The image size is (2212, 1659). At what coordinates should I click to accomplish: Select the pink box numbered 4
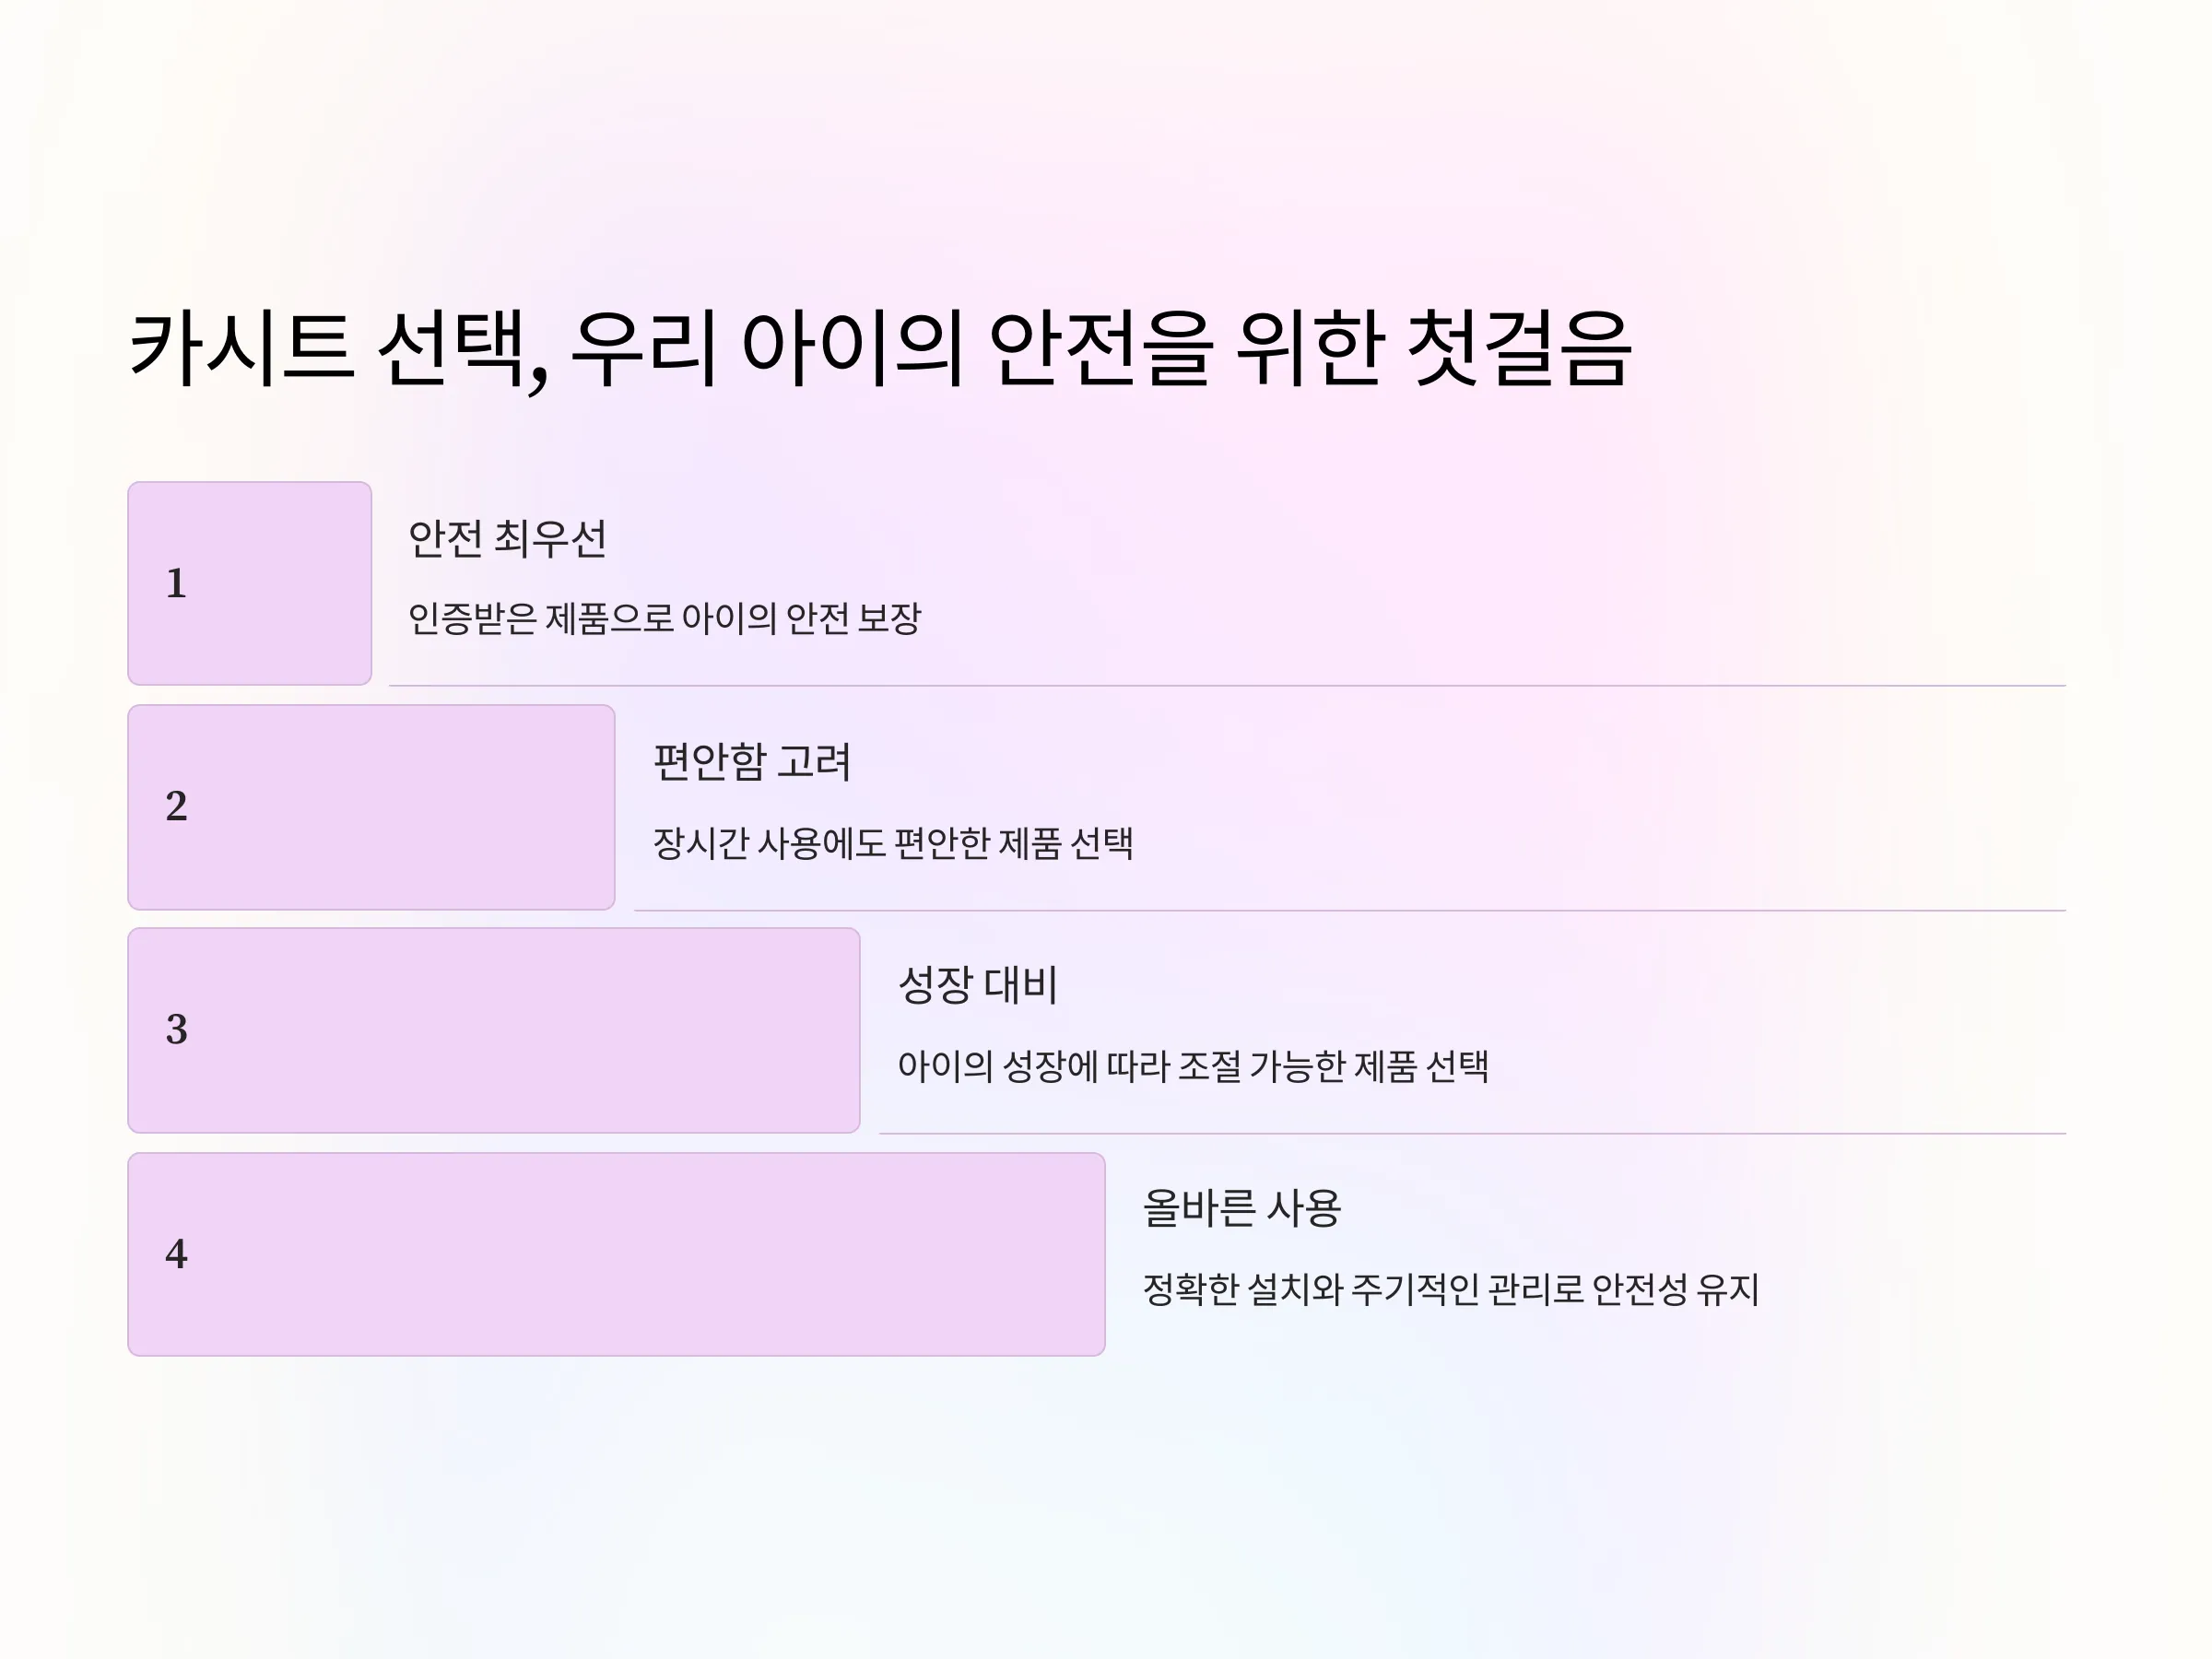click(x=616, y=1254)
